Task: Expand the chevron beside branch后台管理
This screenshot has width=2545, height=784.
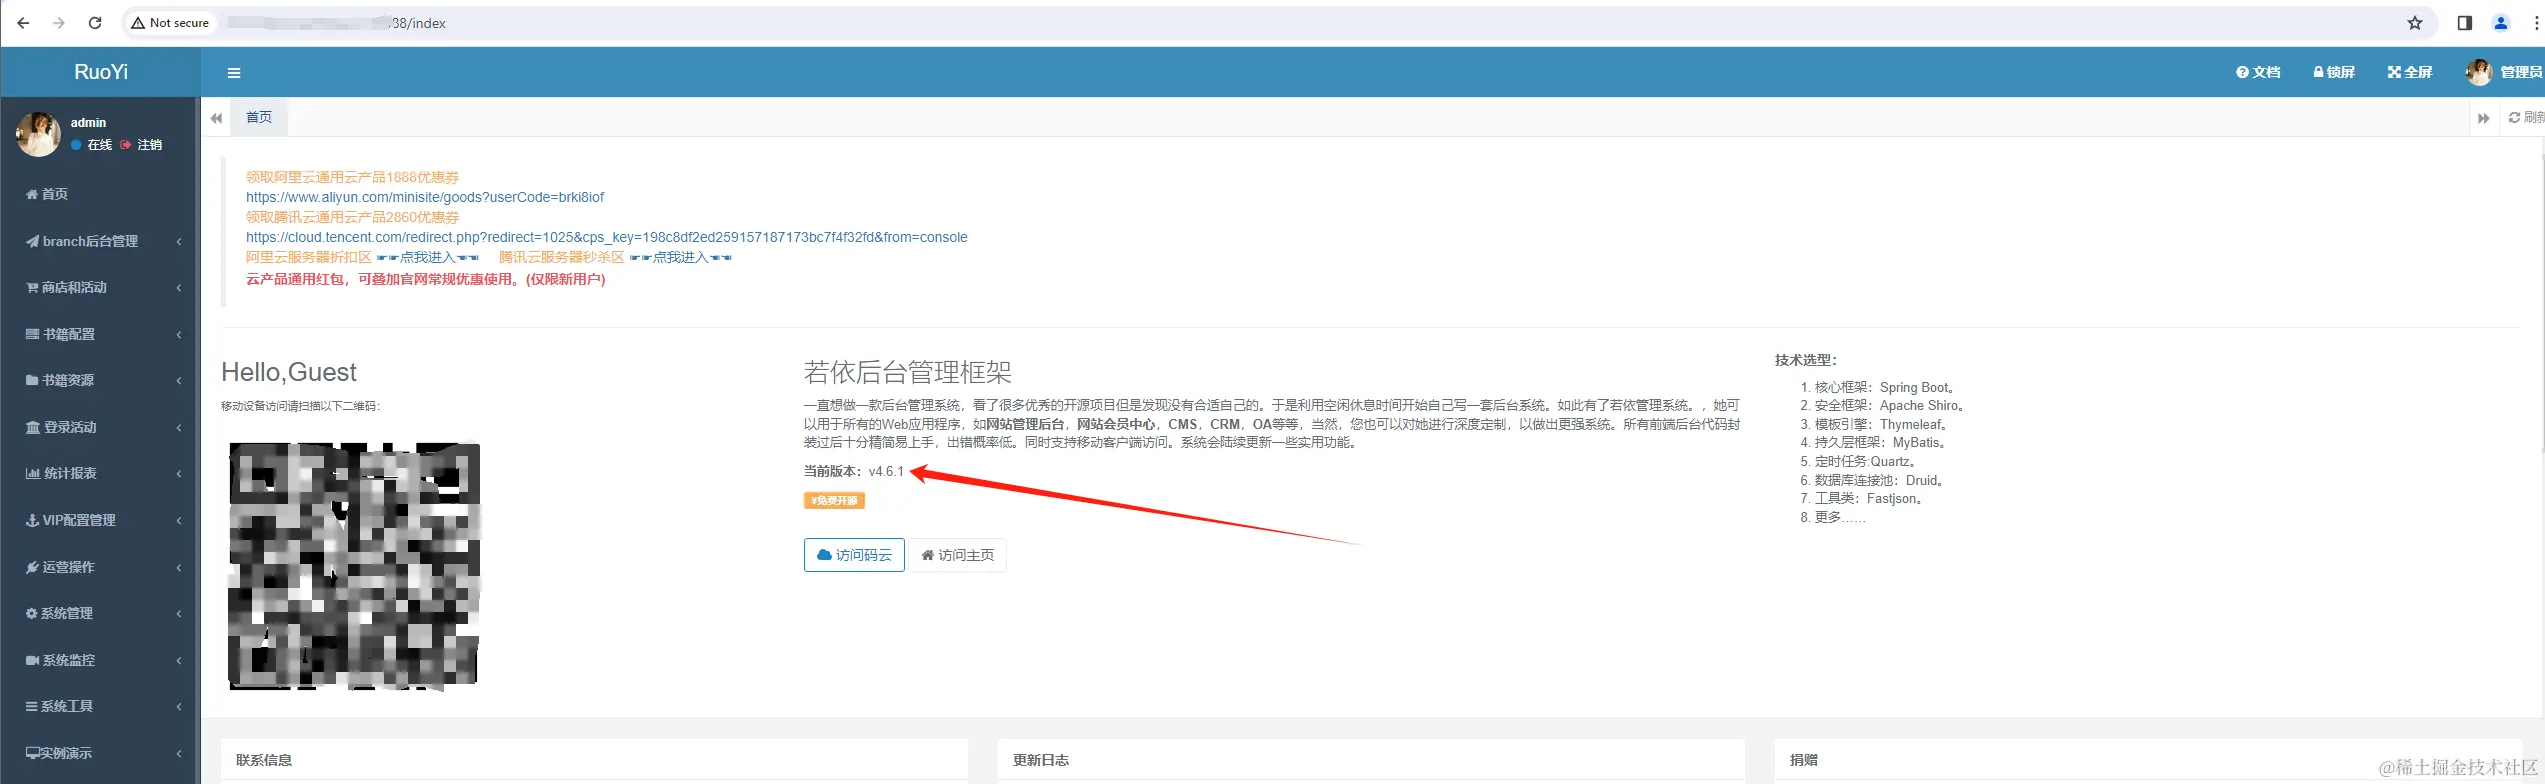Action: (179, 241)
